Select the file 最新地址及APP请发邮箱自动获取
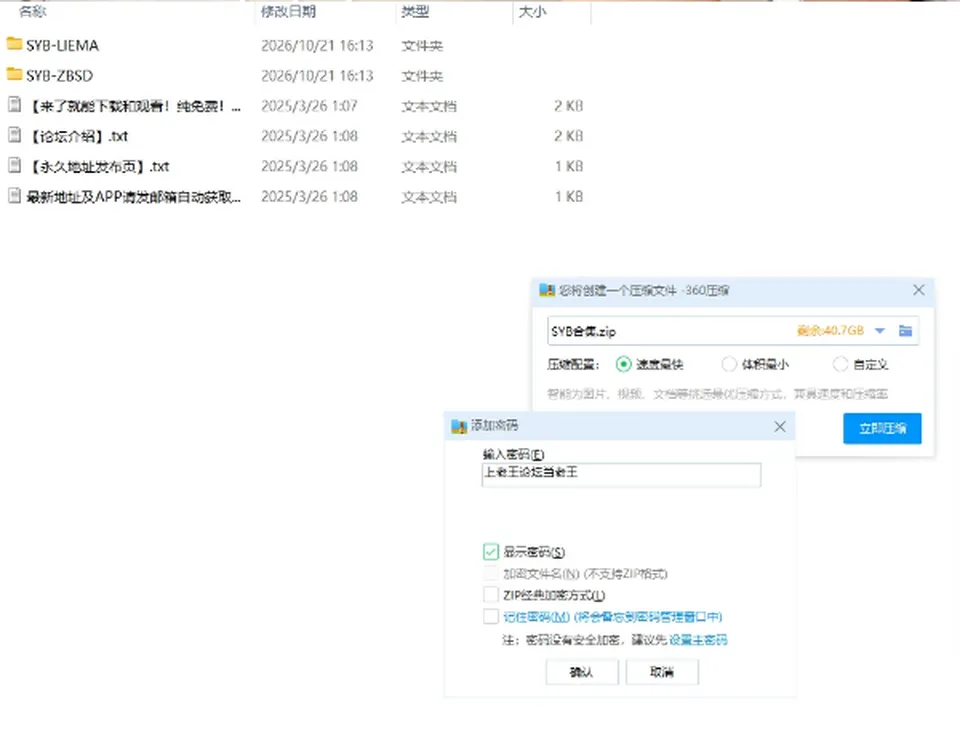960x730 pixels. [133, 197]
